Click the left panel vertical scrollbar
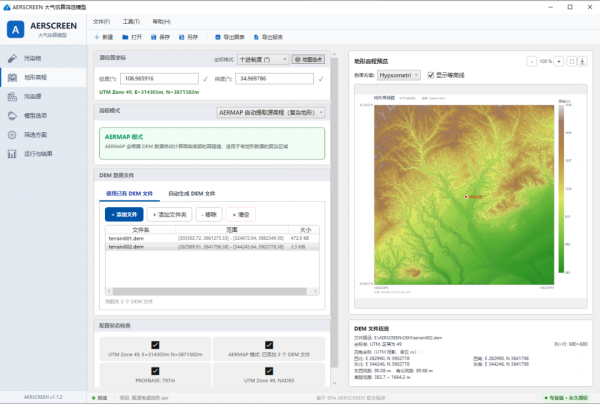 (334, 212)
